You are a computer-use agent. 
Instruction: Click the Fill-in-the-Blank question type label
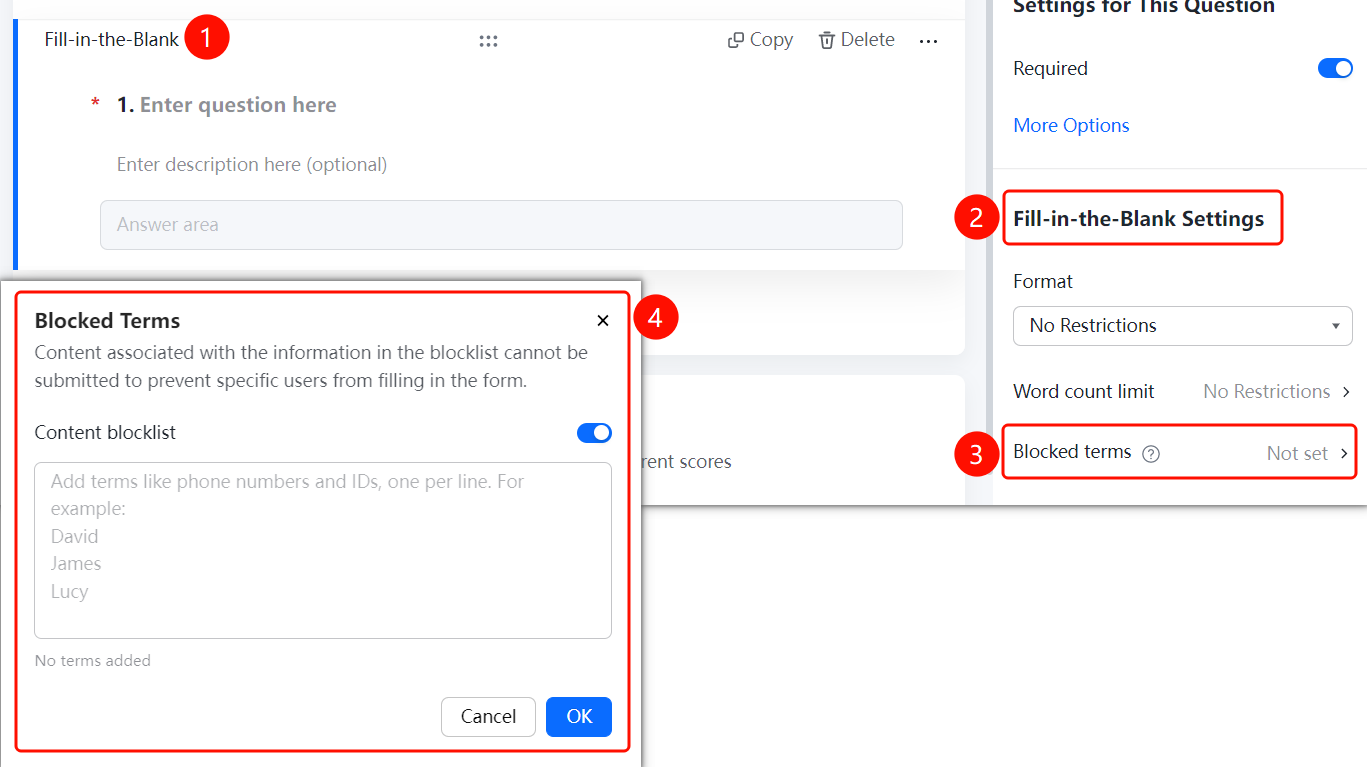(112, 40)
